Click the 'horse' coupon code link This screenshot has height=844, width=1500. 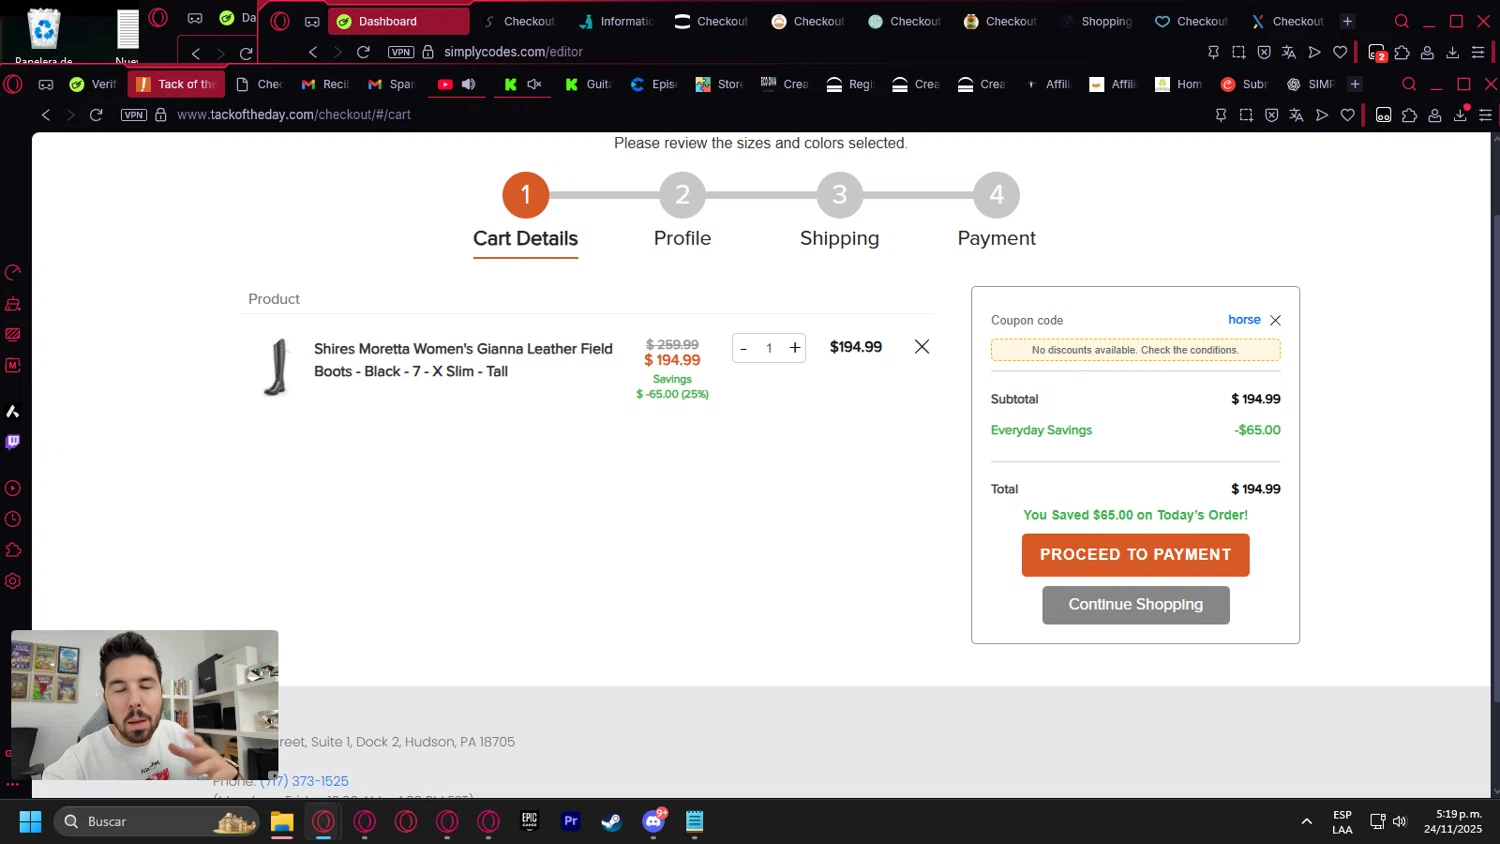pyautogui.click(x=1244, y=320)
